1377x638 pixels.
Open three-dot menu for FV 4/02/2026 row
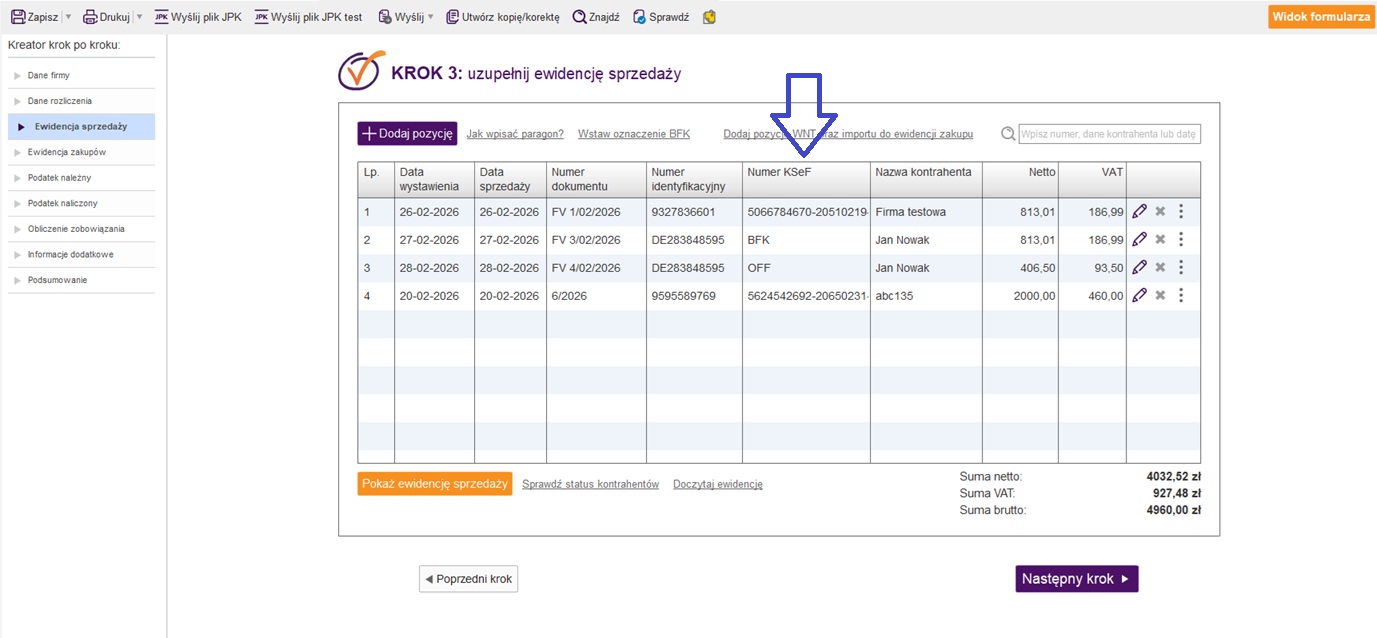click(x=1181, y=268)
